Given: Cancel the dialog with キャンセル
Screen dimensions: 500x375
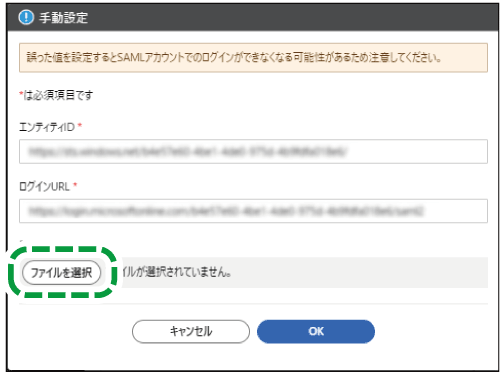Looking at the screenshot, I should tap(191, 331).
